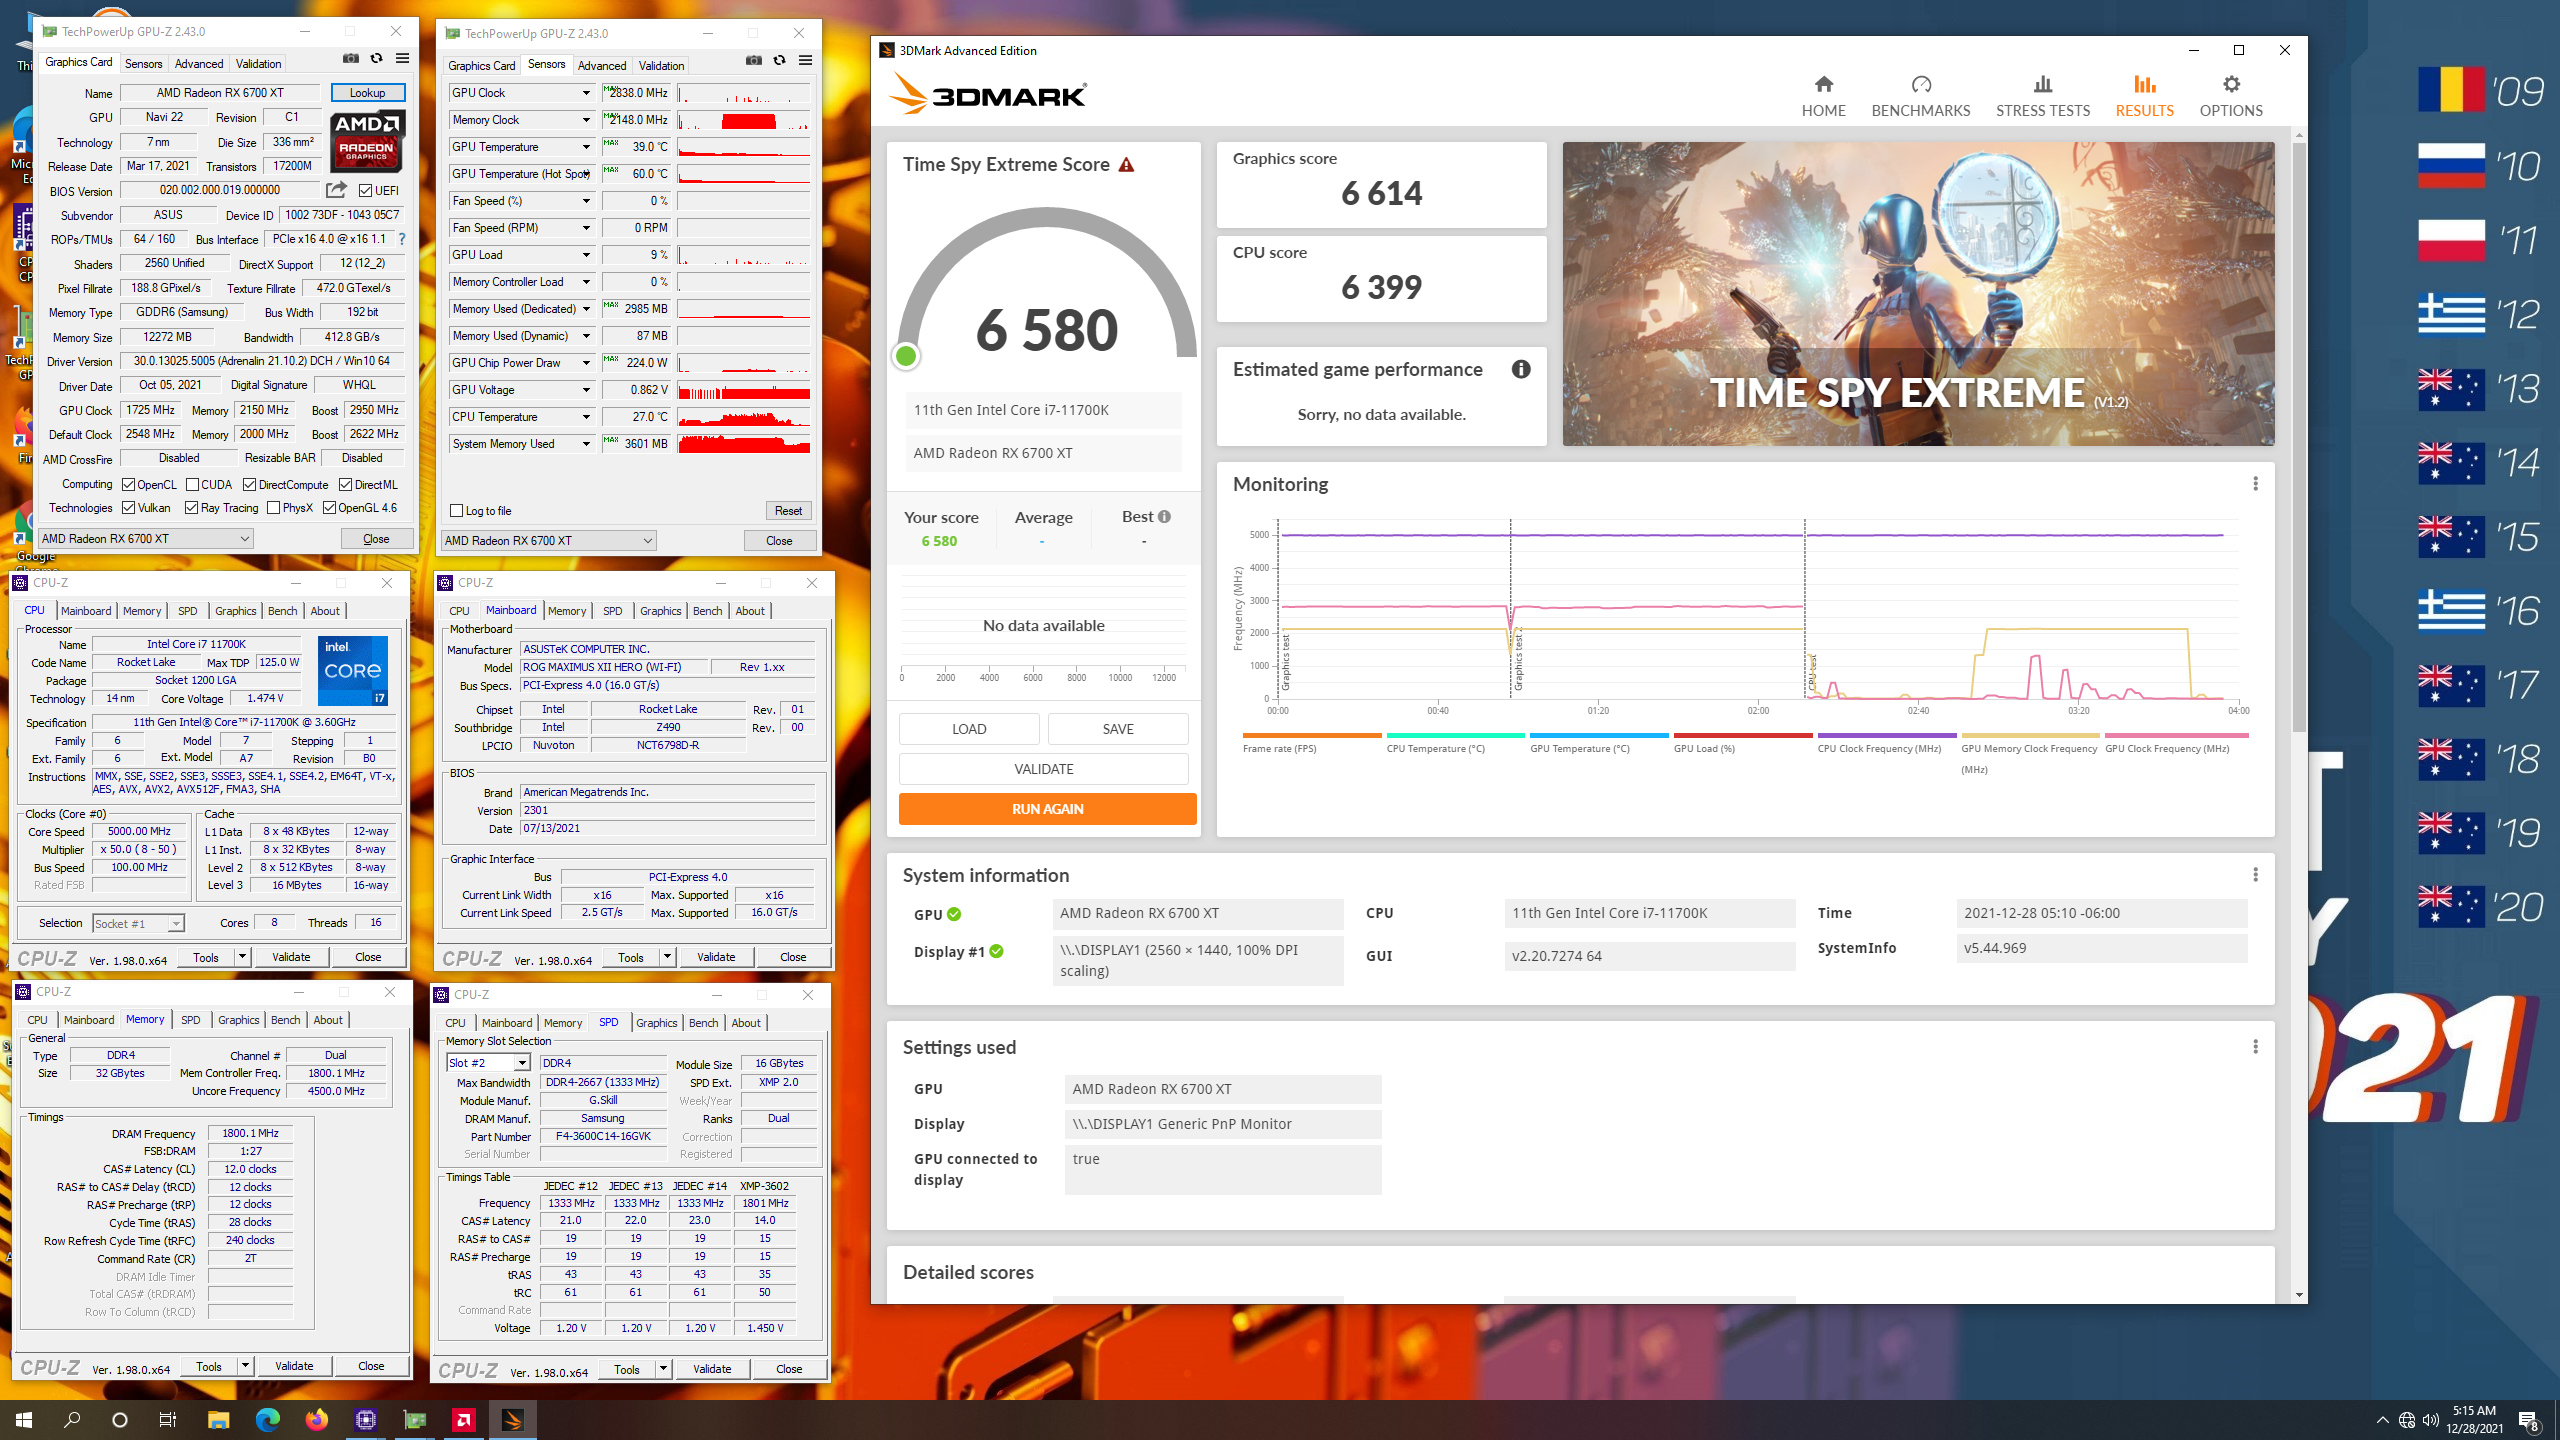Open the GPU selection dropdown in GPU-Z Sensors window
This screenshot has width=2560, height=1440.
[x=549, y=541]
